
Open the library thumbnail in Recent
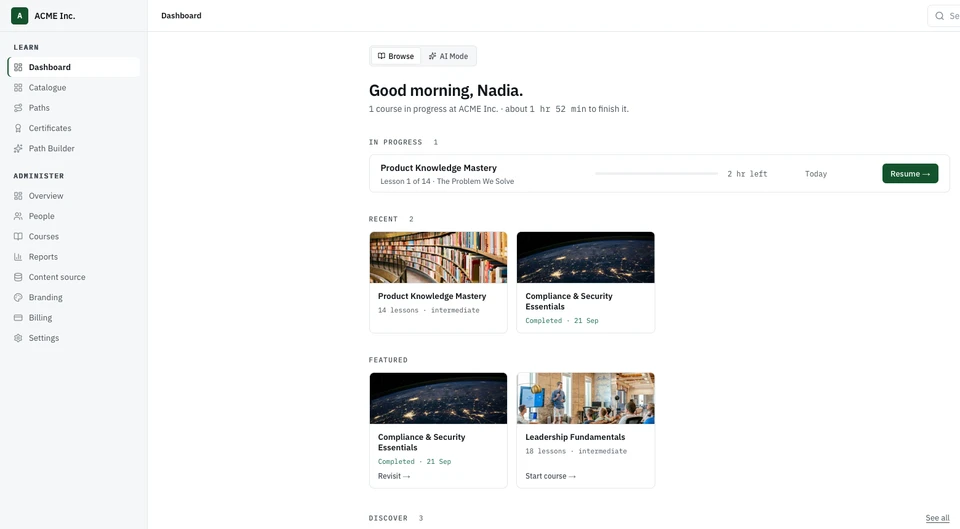tap(438, 257)
